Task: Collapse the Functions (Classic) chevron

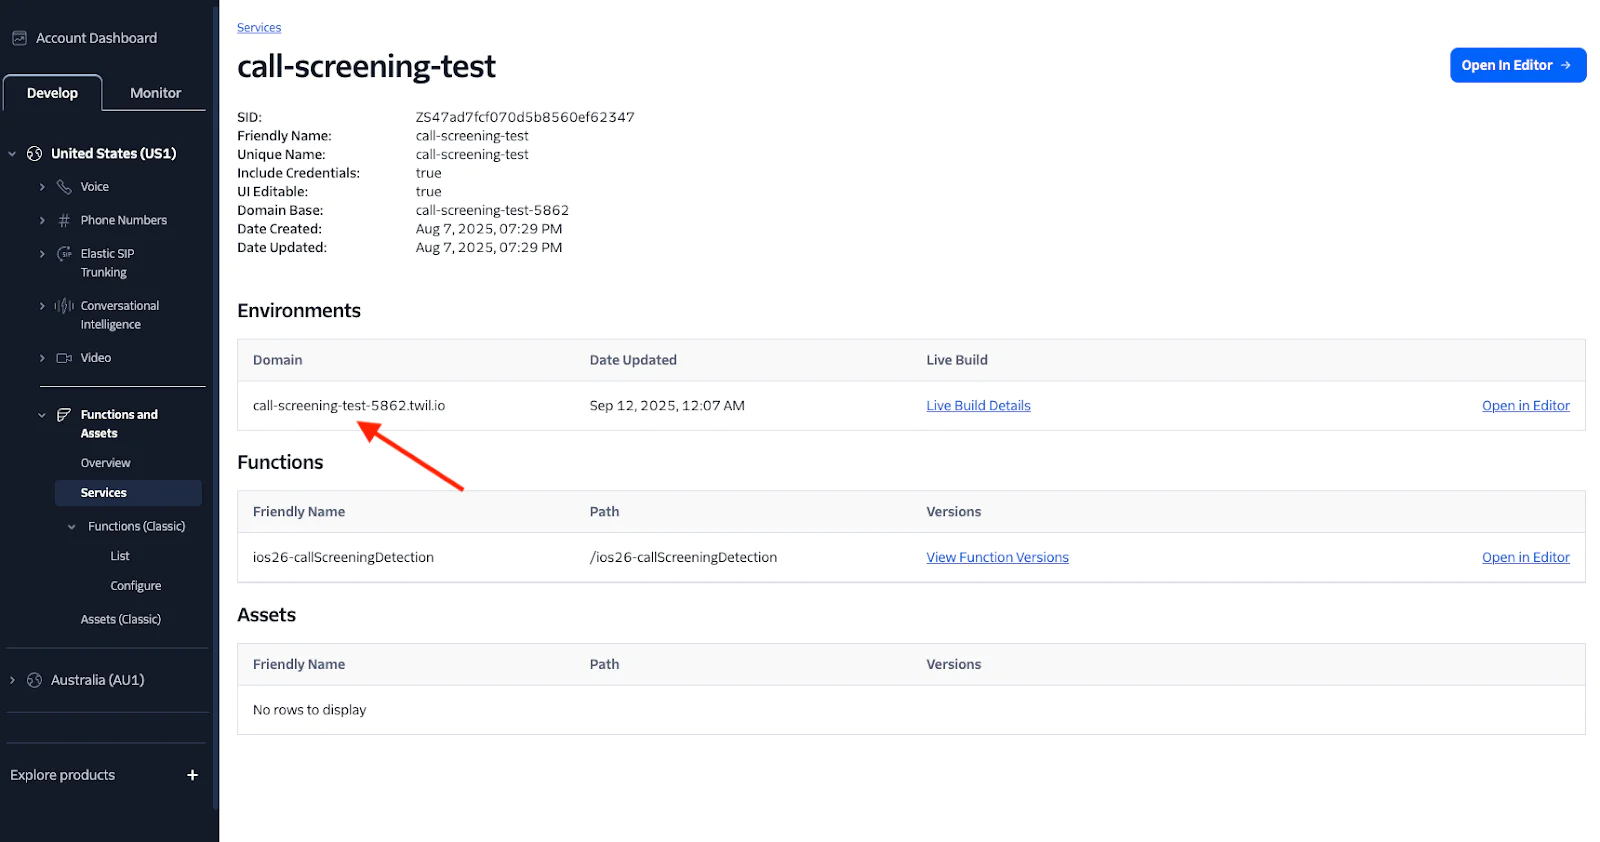Action: point(71,527)
